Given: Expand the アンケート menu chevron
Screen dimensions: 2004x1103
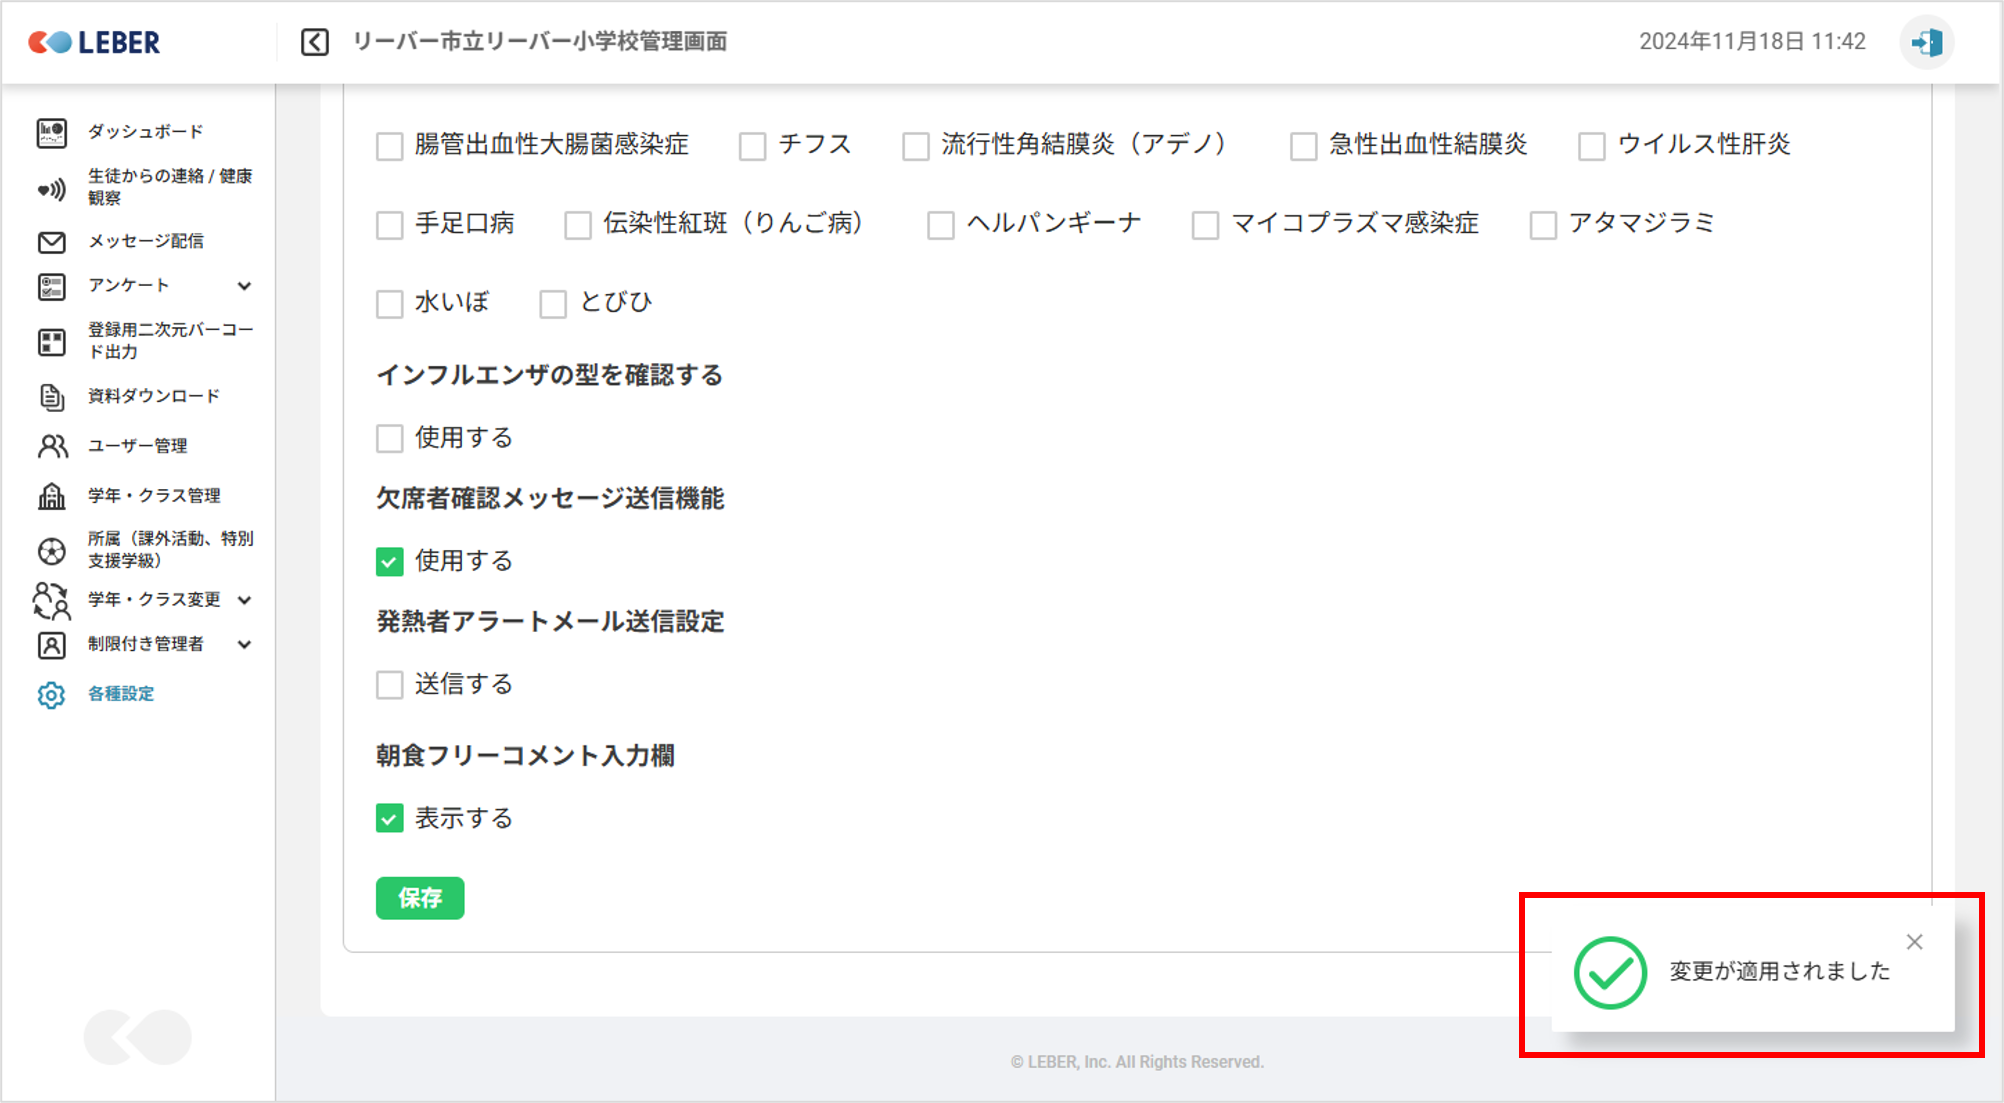Looking at the screenshot, I should [x=244, y=286].
